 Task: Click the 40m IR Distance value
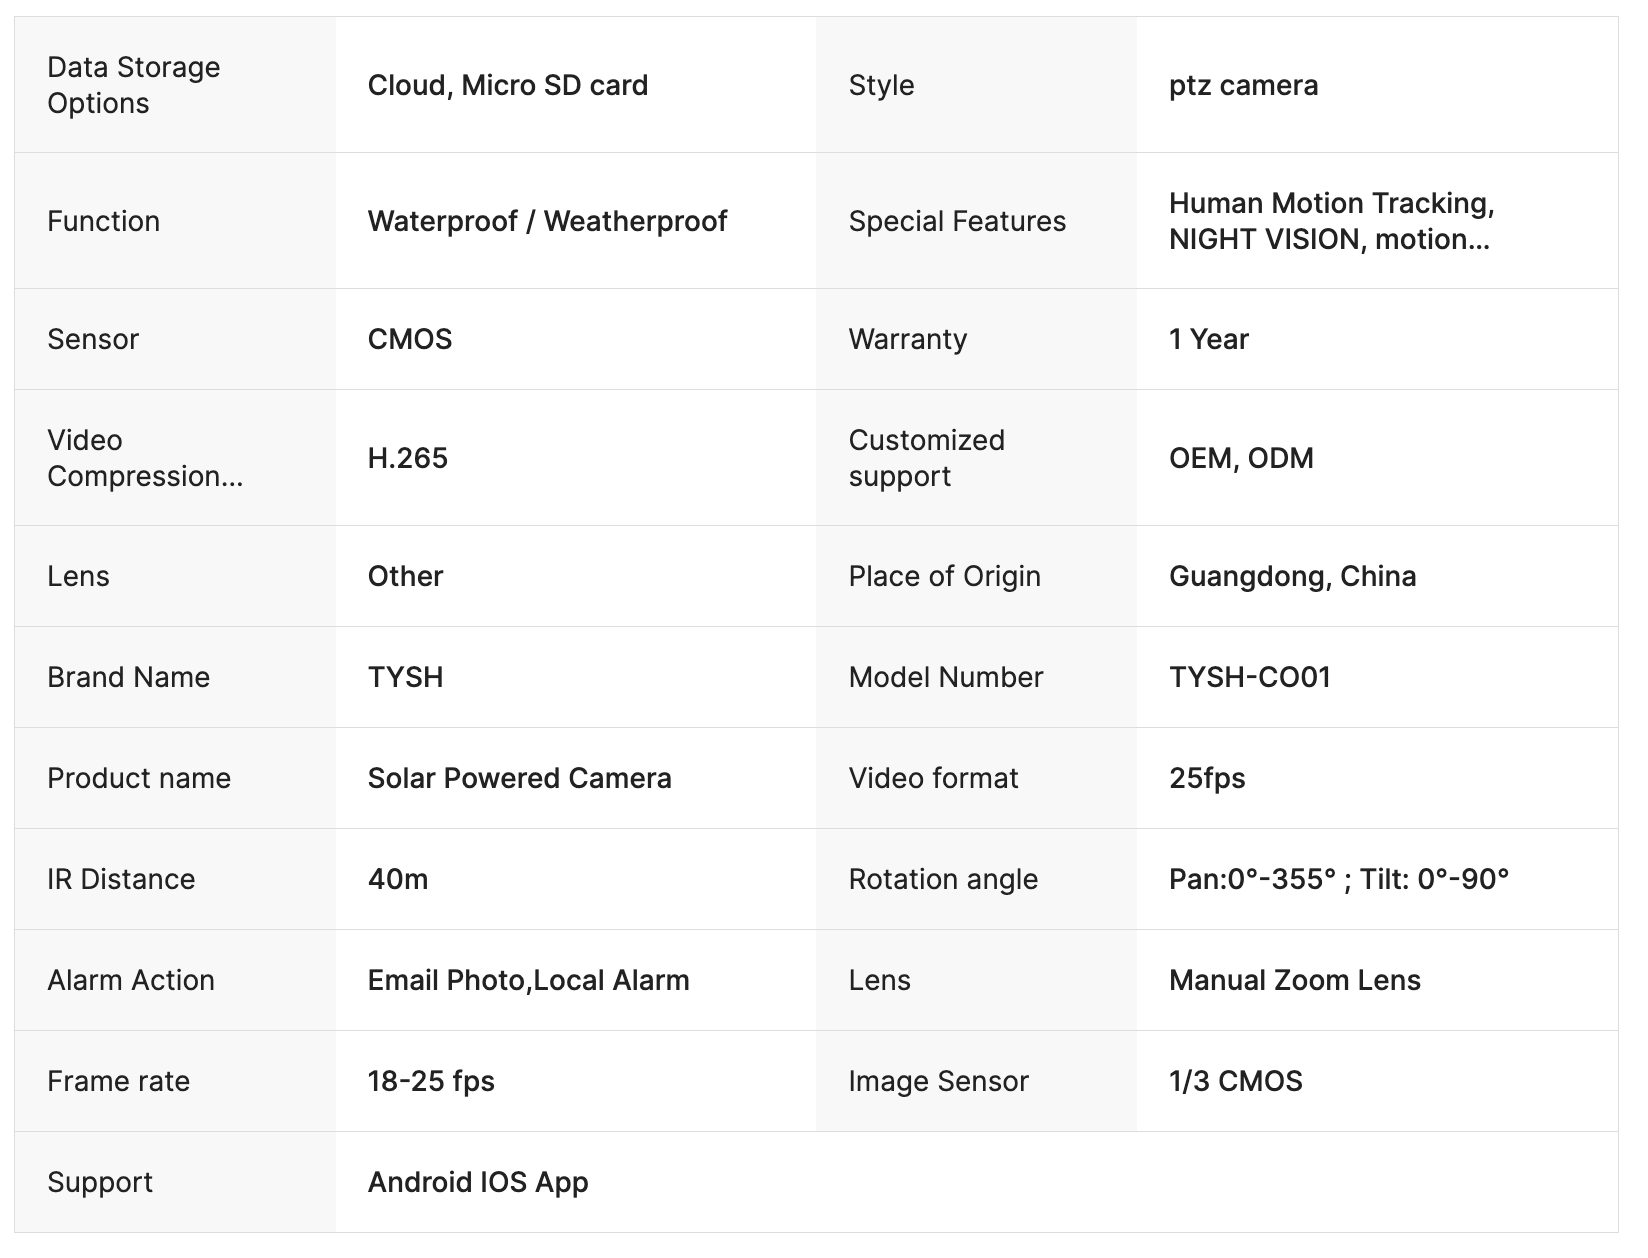(x=398, y=879)
